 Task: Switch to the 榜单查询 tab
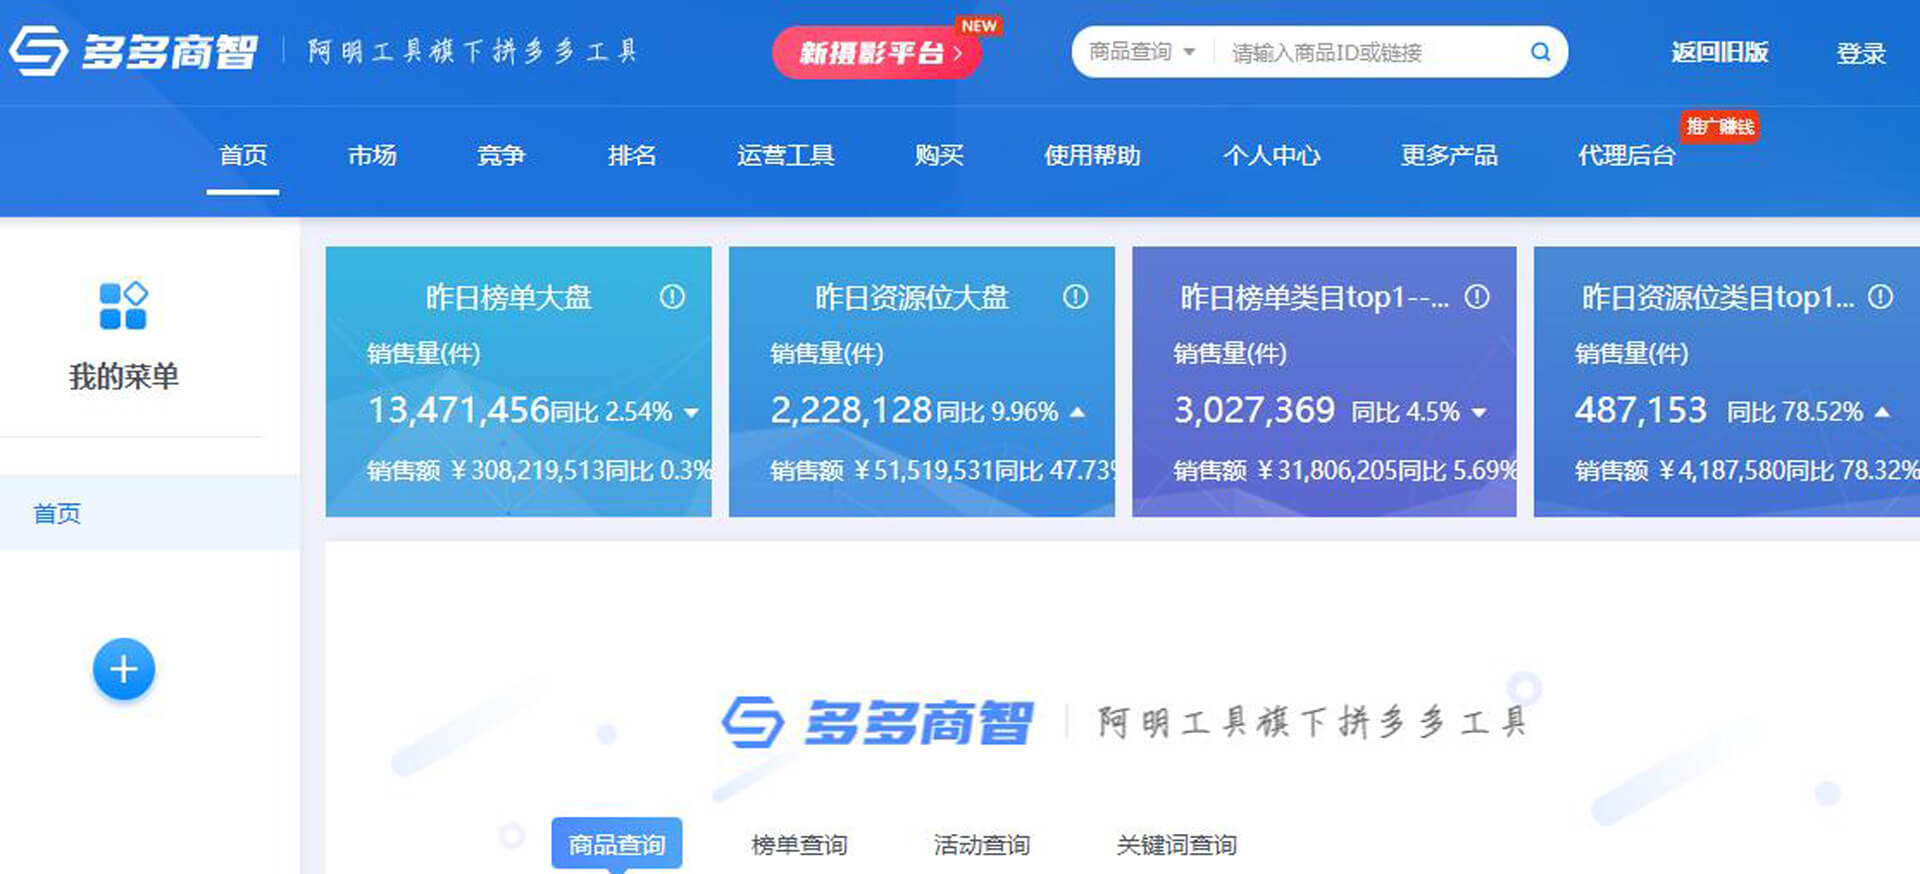pyautogui.click(x=799, y=845)
